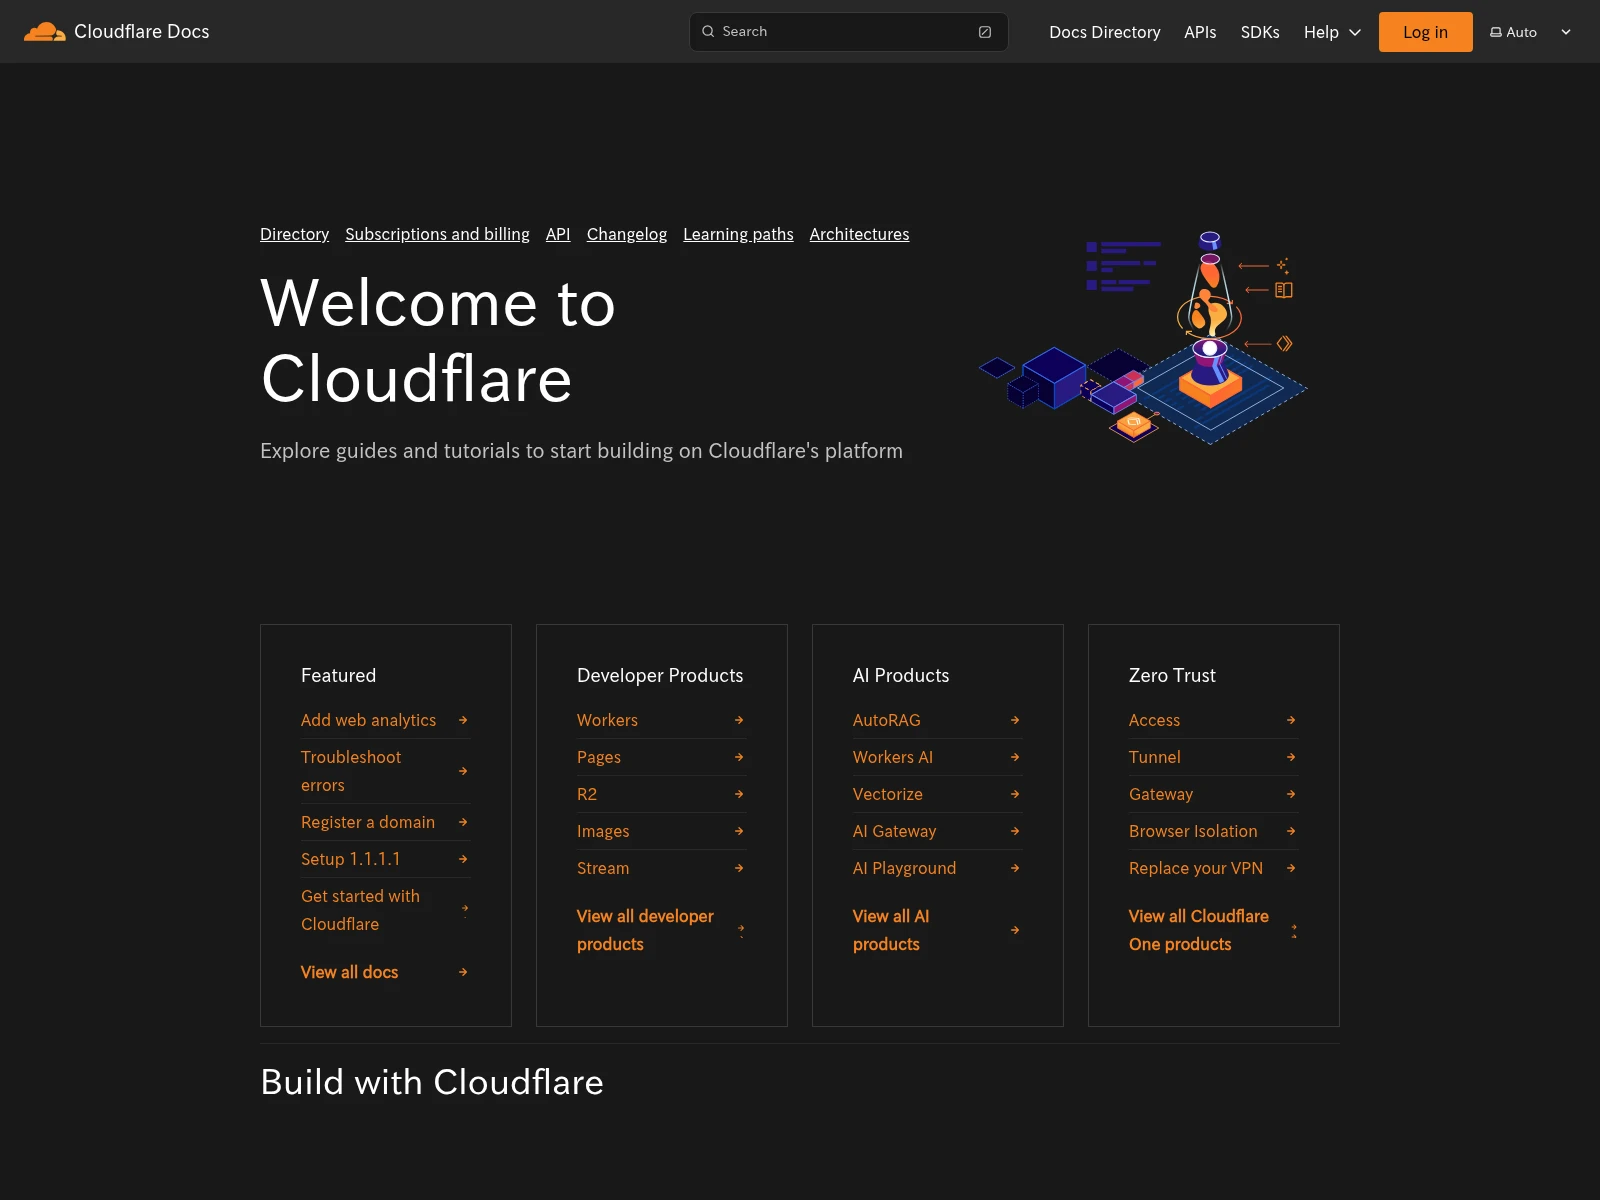Image resolution: width=1600 pixels, height=1200 pixels.
Task: Click the keyboard shortcut icon in search bar
Action: (x=984, y=31)
